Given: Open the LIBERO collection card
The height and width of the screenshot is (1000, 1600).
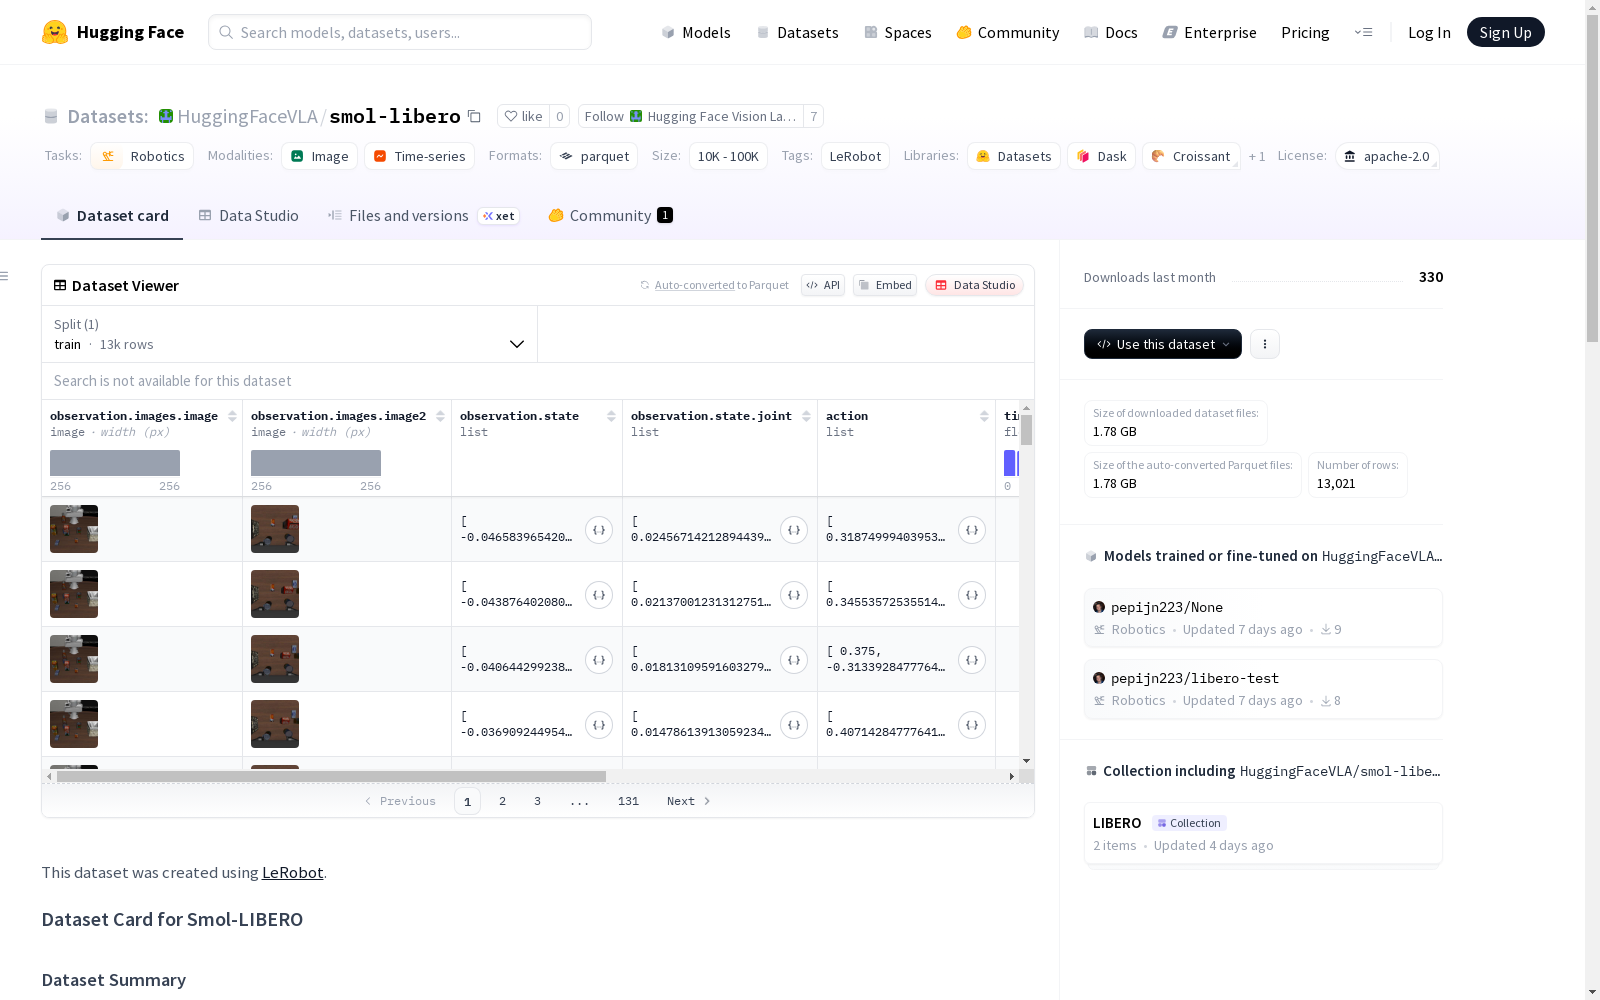Looking at the screenshot, I should click(x=1263, y=833).
